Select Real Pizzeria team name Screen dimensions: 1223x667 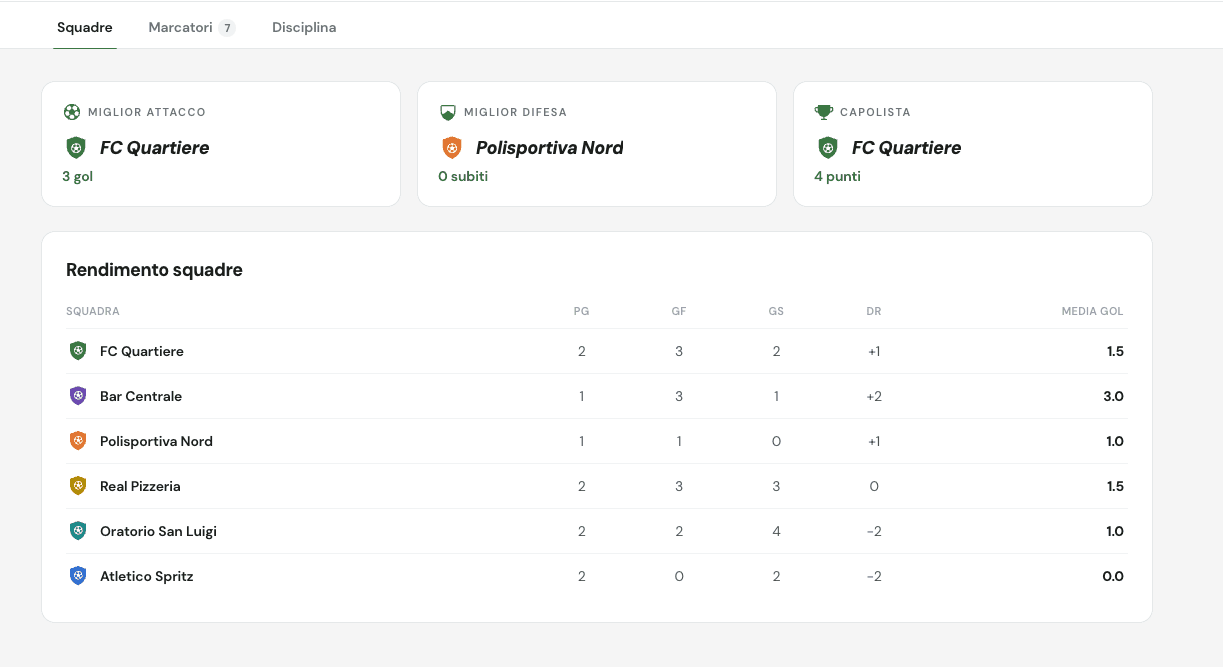pyautogui.click(x=140, y=486)
